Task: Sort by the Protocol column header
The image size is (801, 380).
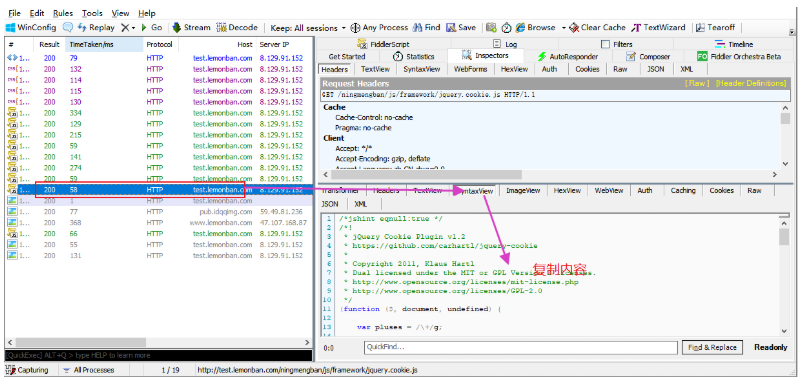Action: [x=160, y=44]
